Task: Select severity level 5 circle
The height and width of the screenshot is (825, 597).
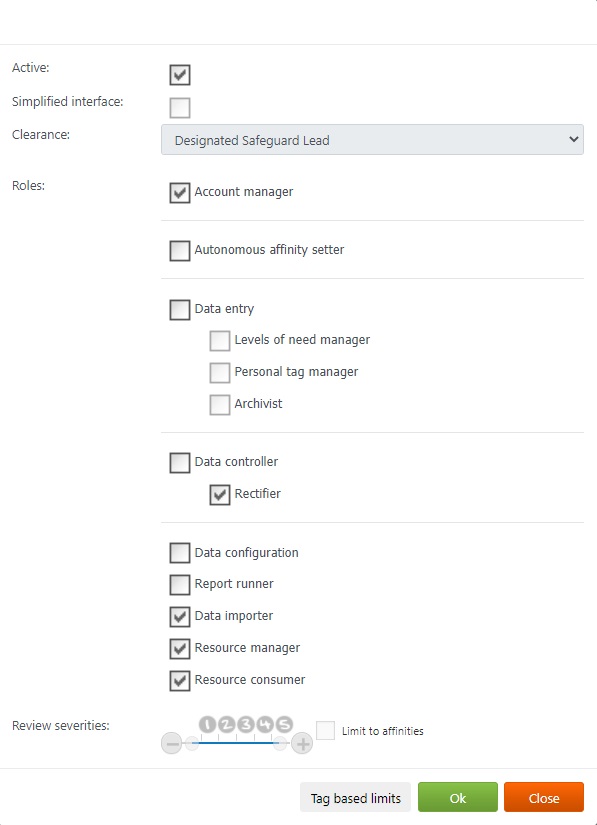Action: coord(284,725)
